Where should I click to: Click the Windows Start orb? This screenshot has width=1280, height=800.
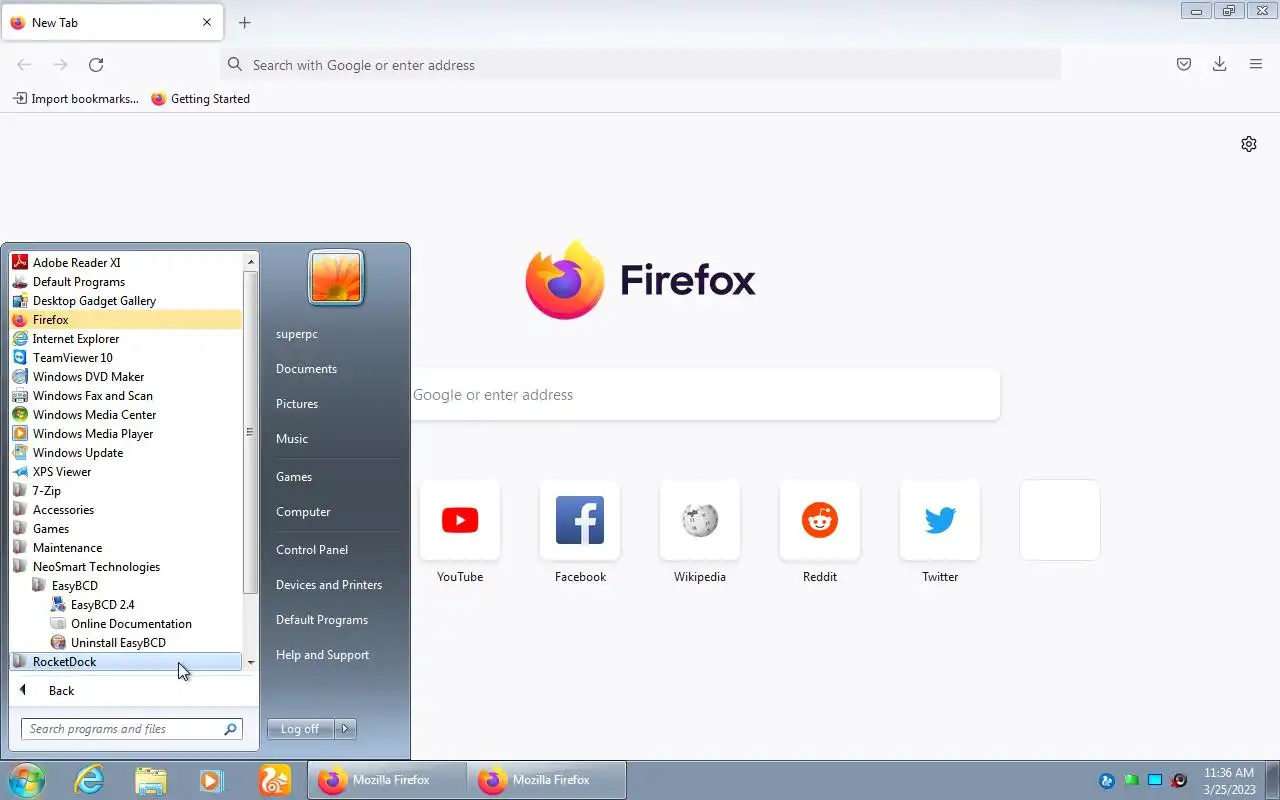pos(26,780)
